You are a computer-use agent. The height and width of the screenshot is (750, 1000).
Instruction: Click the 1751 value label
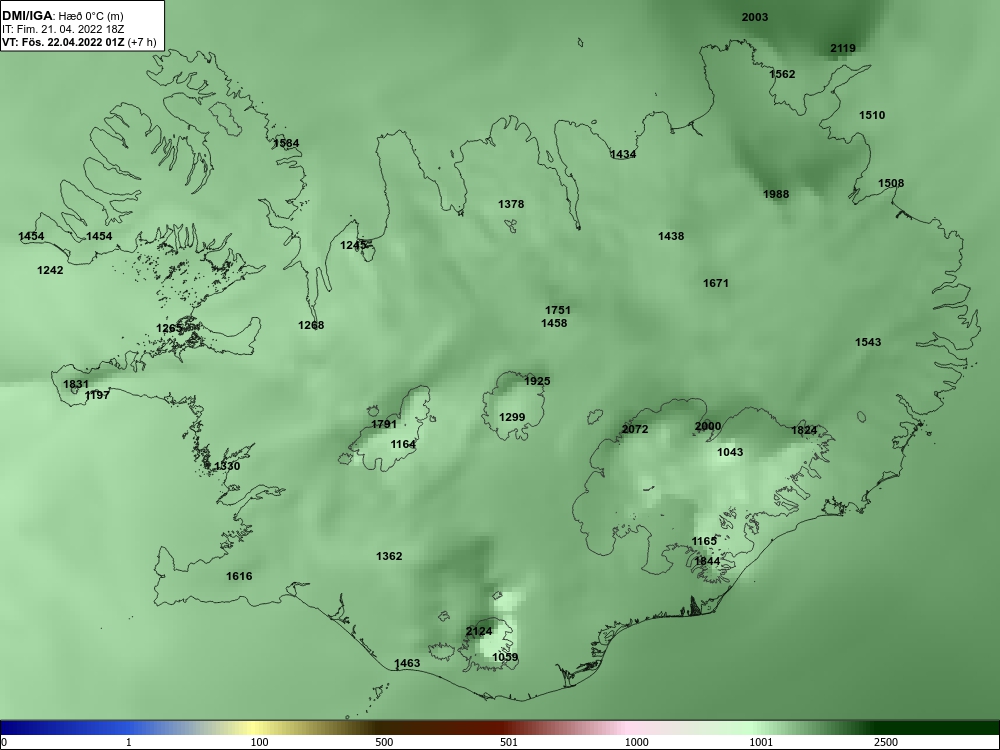click(557, 310)
